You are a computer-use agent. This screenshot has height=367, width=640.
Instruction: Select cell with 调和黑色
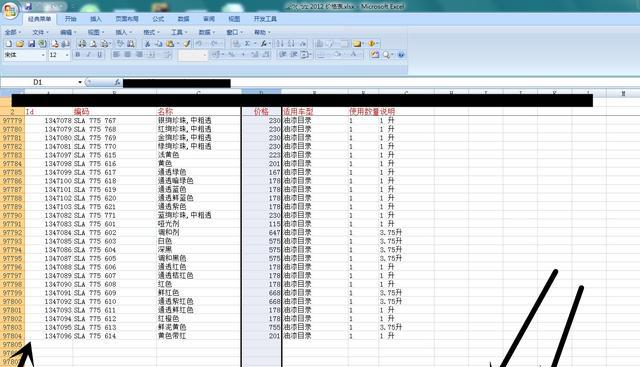(x=198, y=258)
